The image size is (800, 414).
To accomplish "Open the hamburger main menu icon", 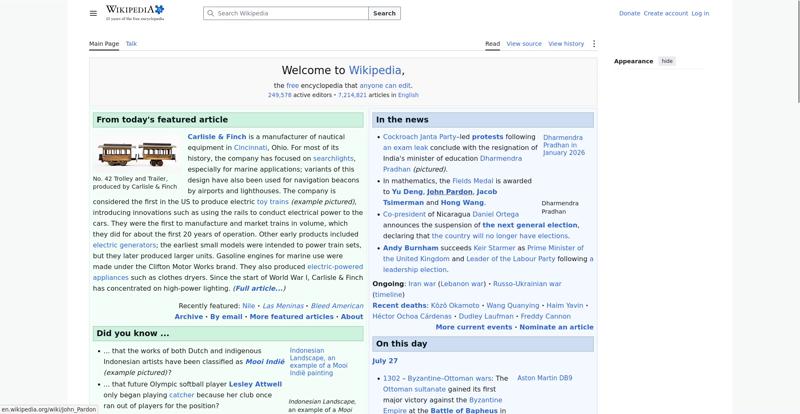I will click(93, 13).
